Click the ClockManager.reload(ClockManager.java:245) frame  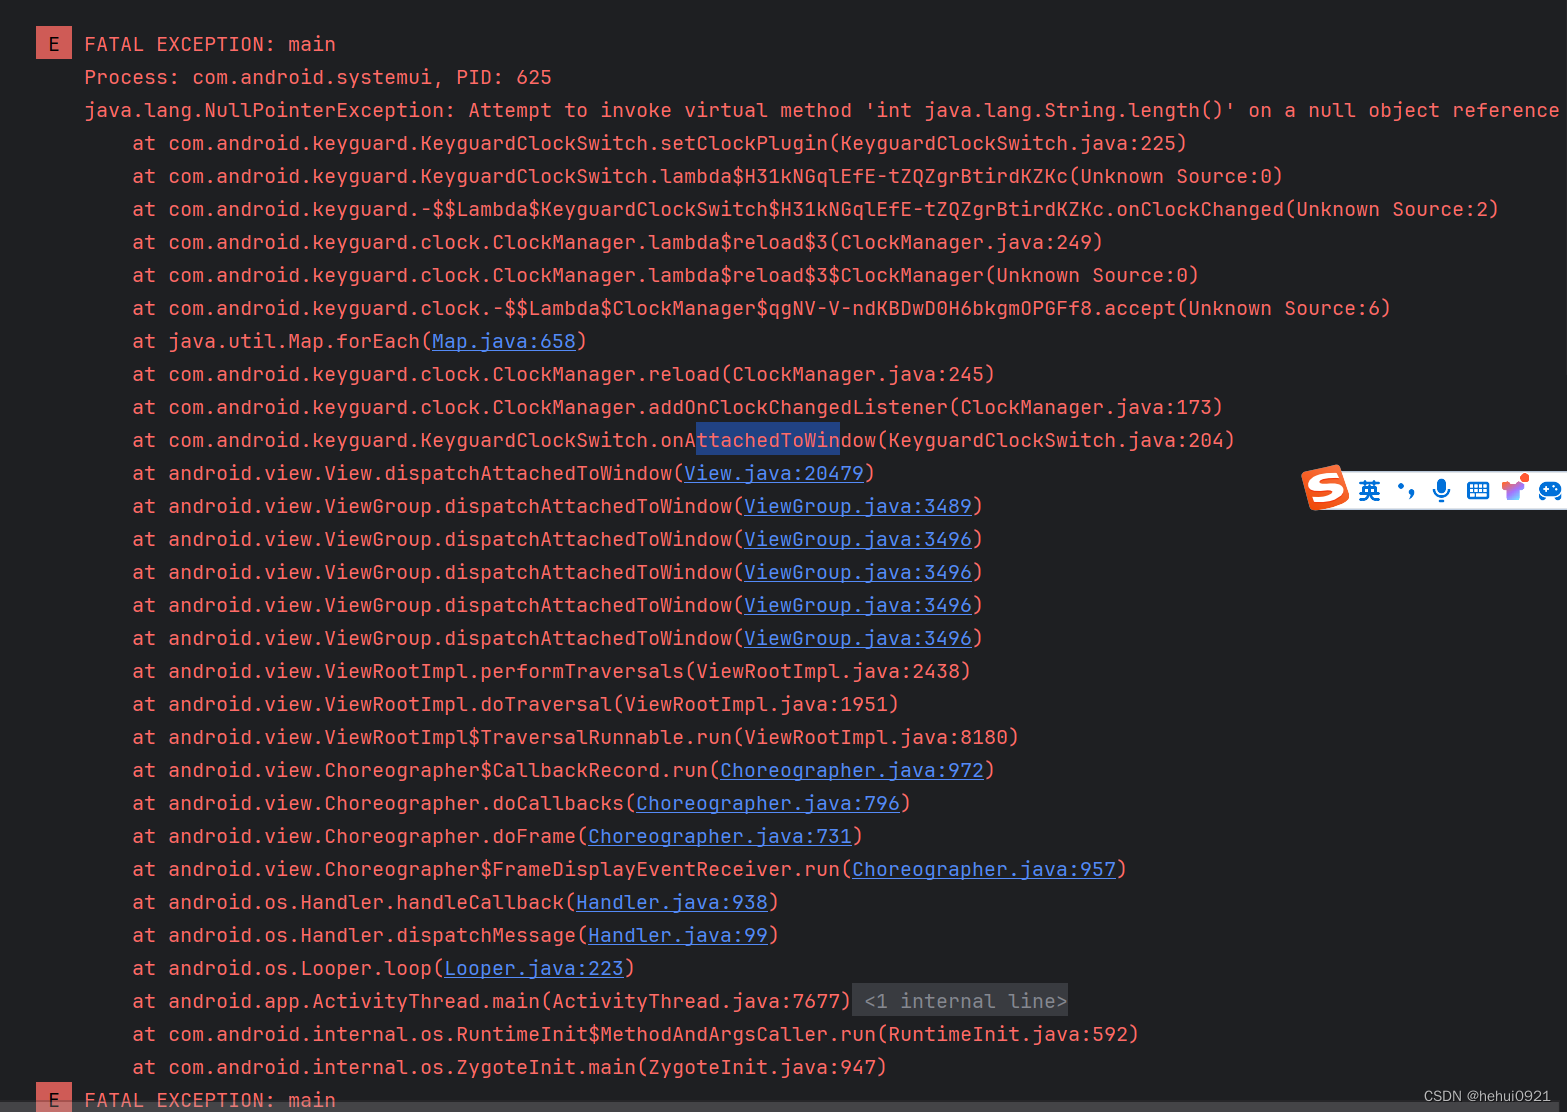click(x=563, y=374)
